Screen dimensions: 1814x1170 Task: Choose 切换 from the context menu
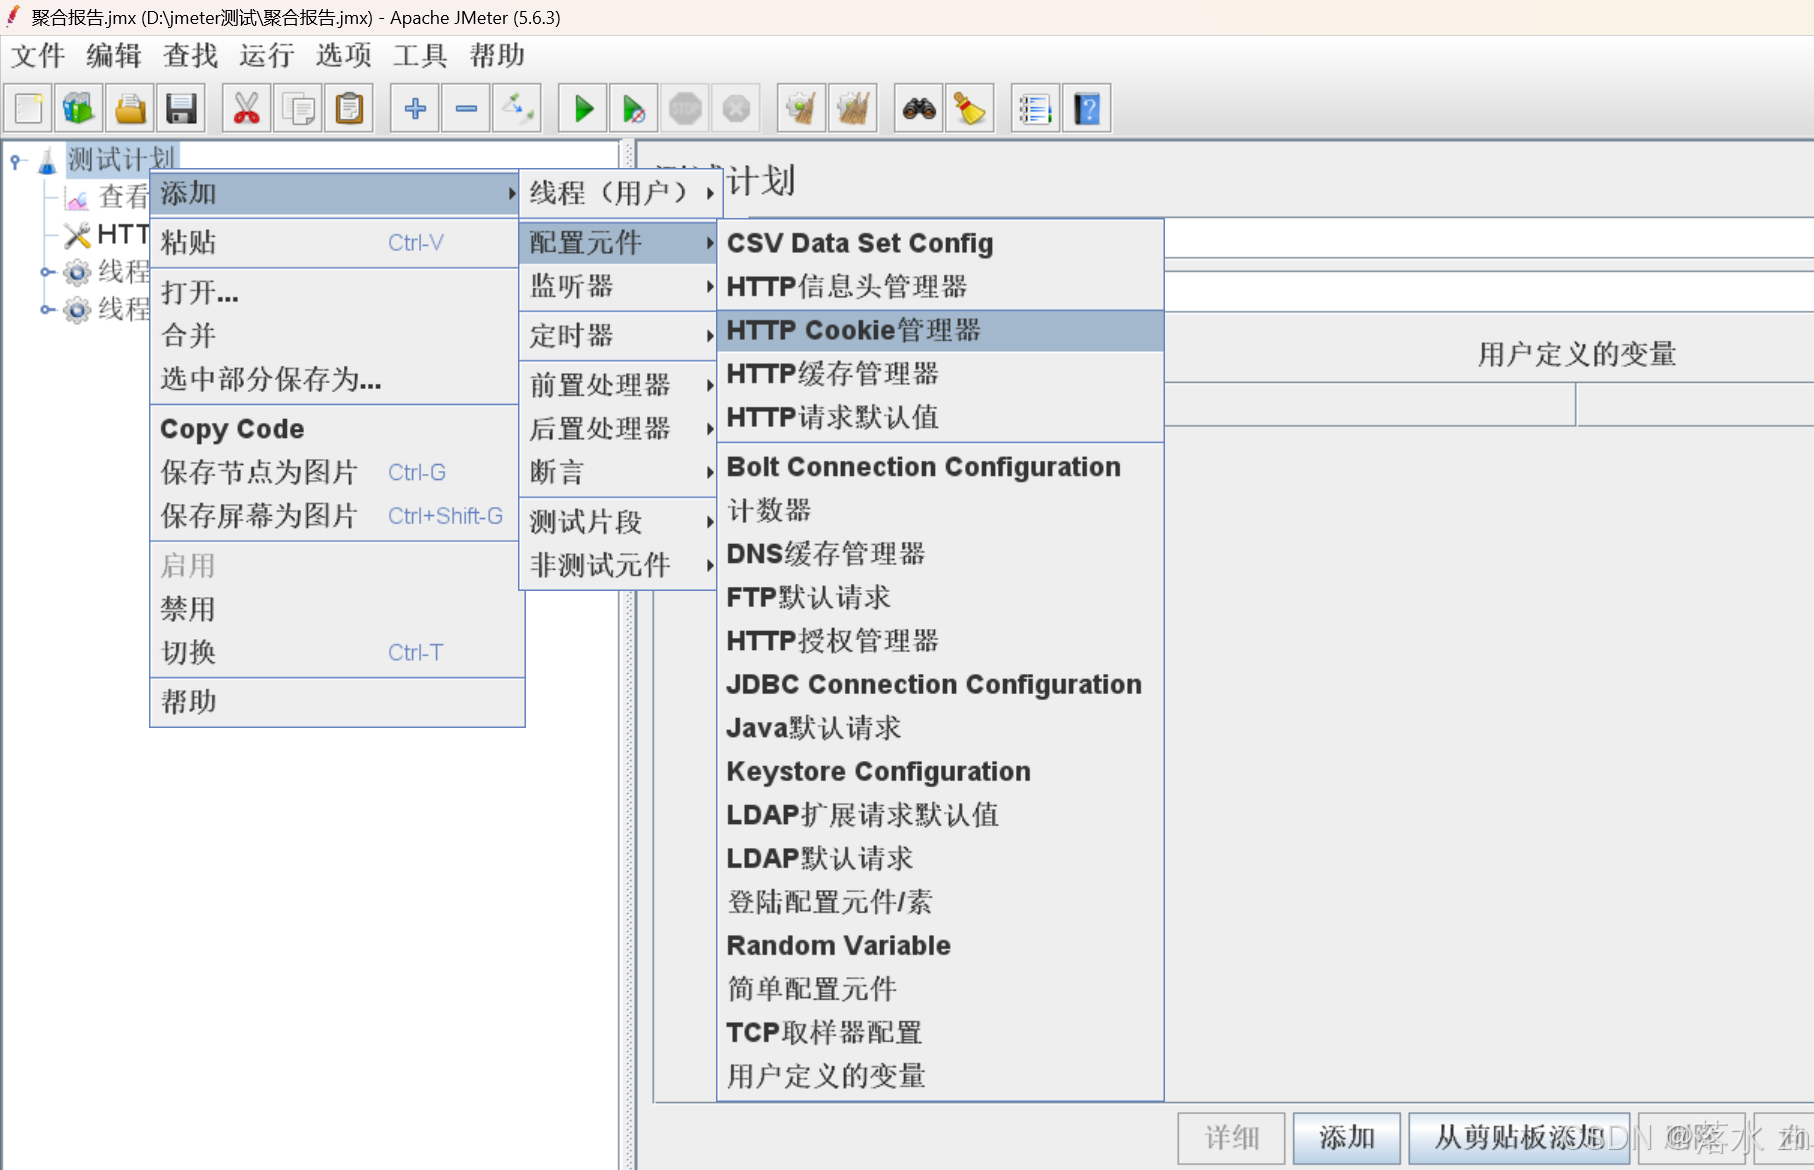pos(337,652)
